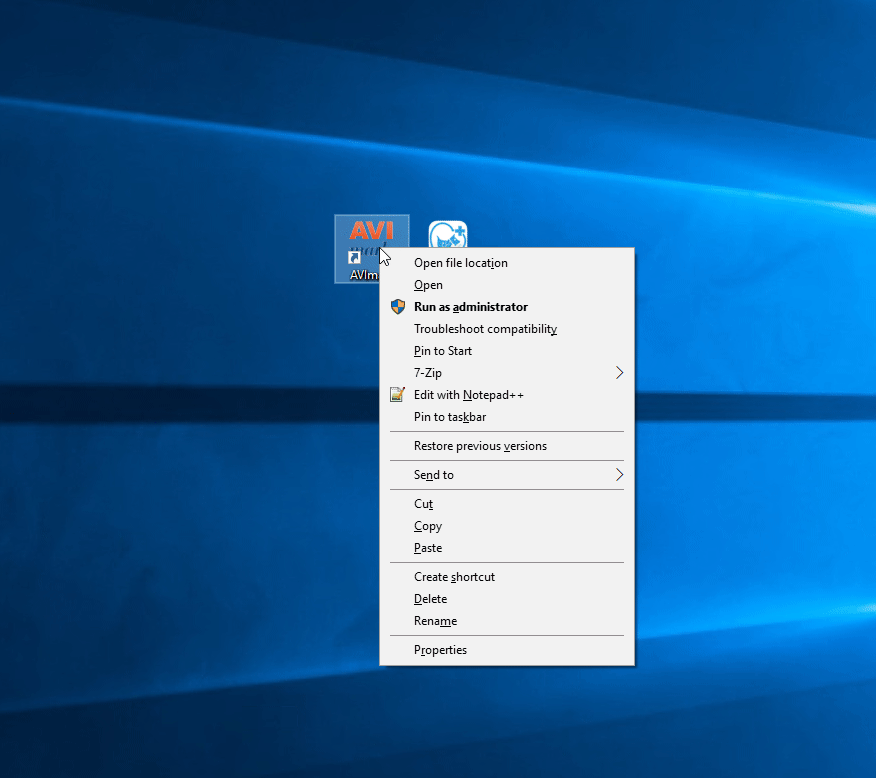The image size is (876, 778).
Task: Expand the Send to submenu arrow
Action: click(619, 475)
